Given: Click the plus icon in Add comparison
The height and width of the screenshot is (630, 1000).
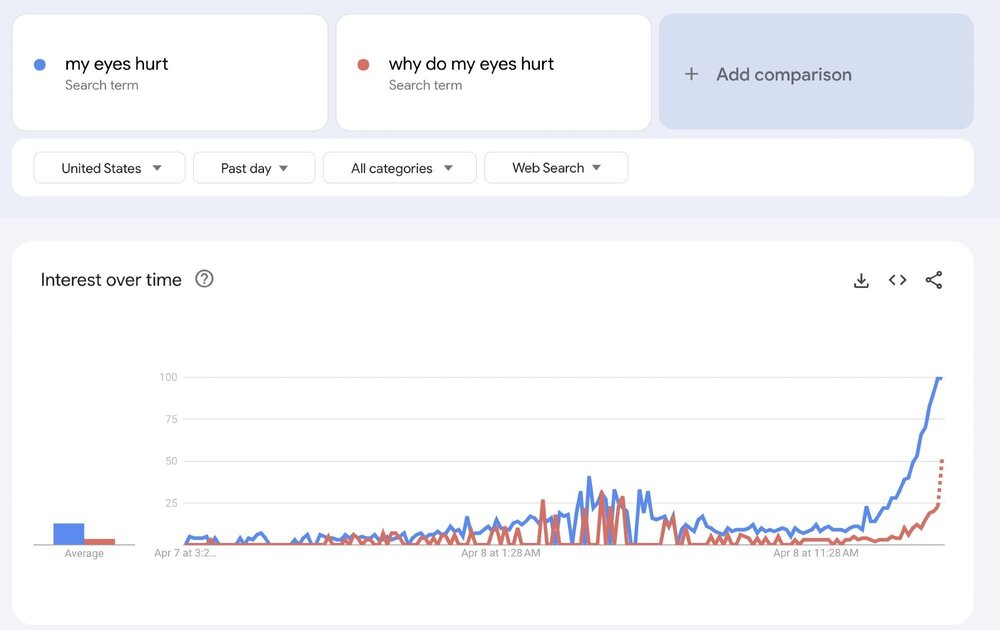Looking at the screenshot, I should tap(691, 74).
